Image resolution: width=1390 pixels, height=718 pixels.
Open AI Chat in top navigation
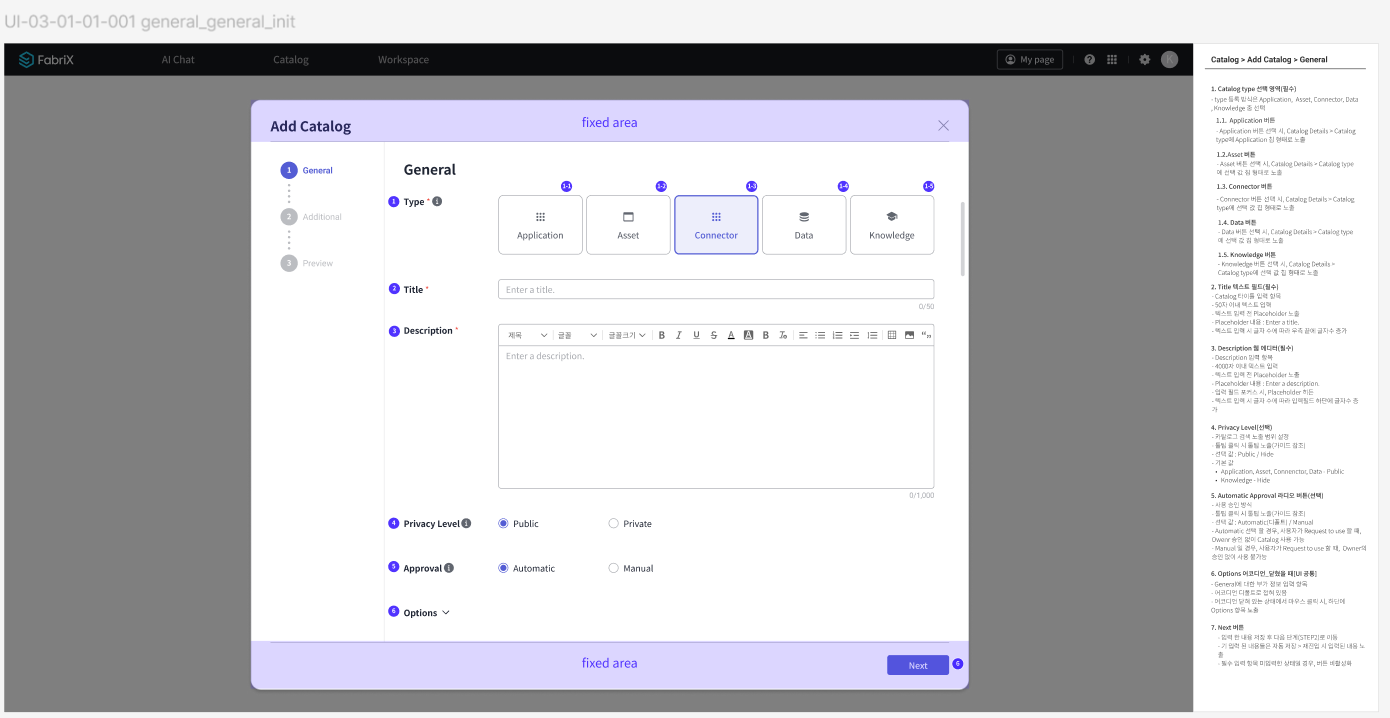point(178,60)
